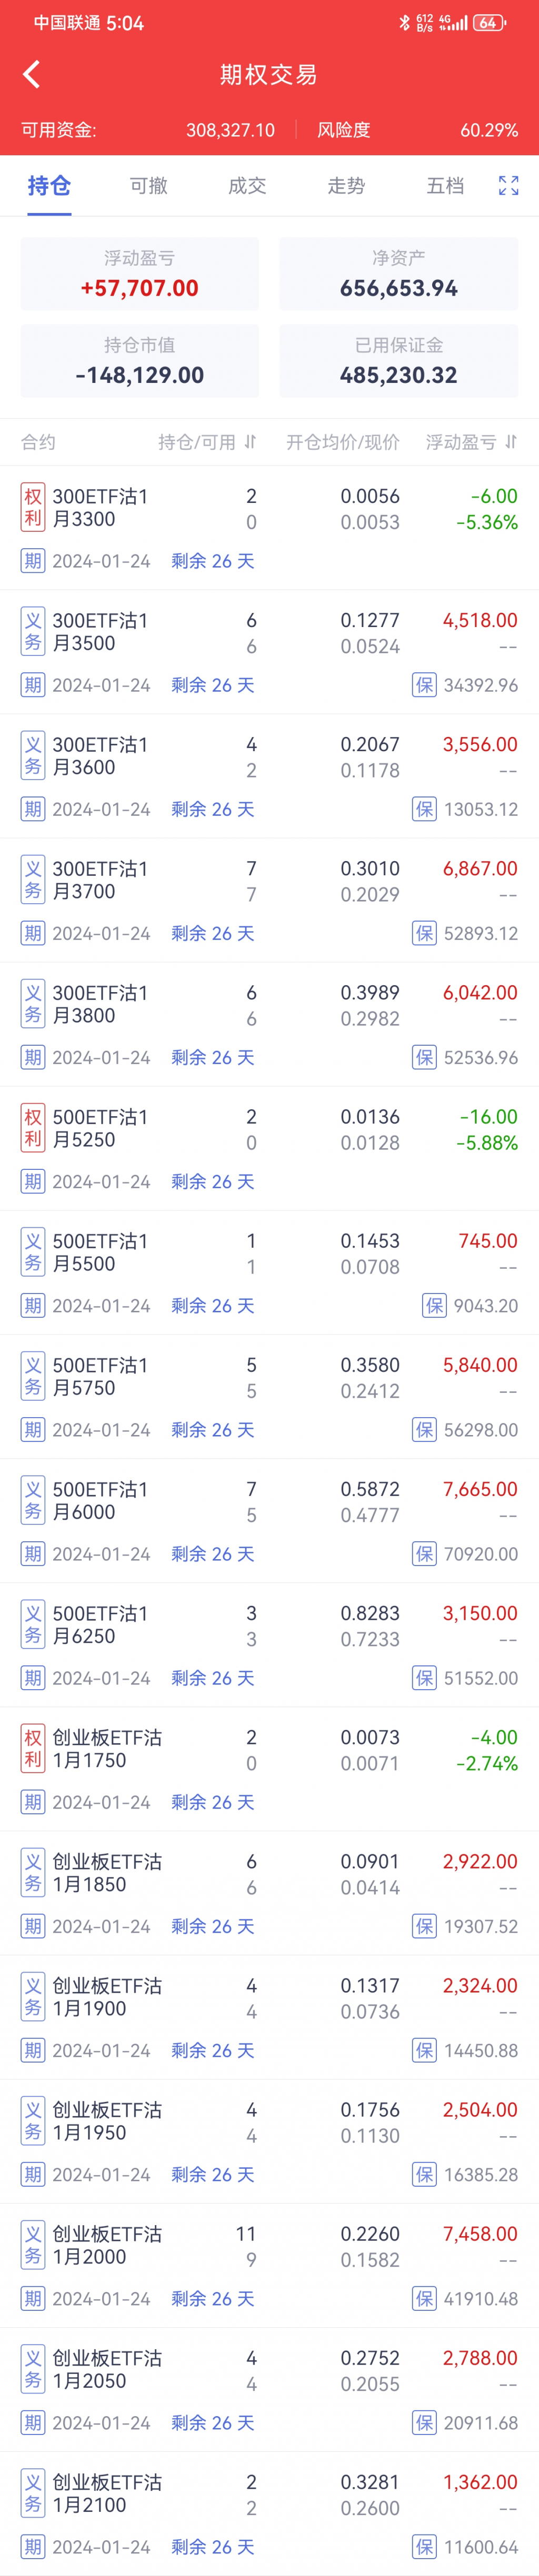Click the 保 margin icon beside 70920.00
The image size is (539, 2576).
point(425,1553)
